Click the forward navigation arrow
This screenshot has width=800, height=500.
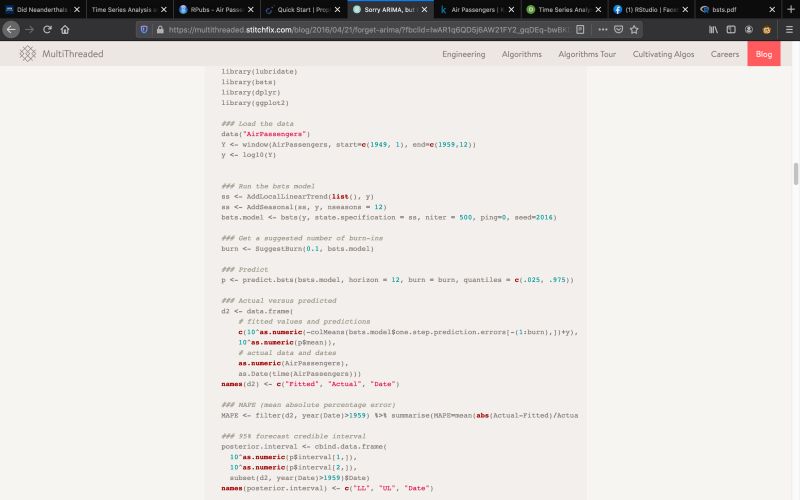[x=30, y=30]
